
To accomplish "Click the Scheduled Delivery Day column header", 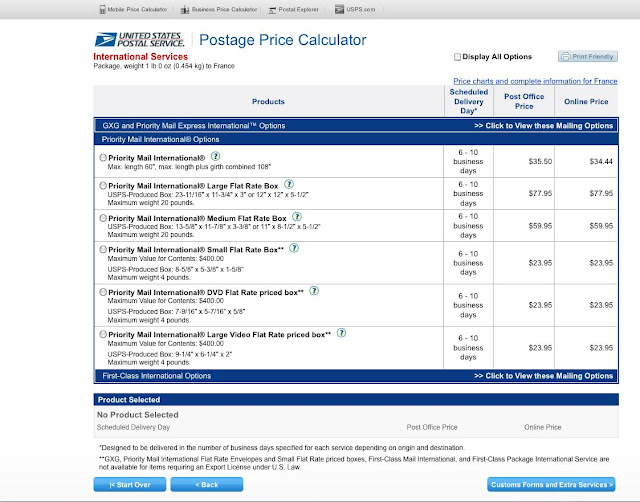I will click(x=469, y=101).
